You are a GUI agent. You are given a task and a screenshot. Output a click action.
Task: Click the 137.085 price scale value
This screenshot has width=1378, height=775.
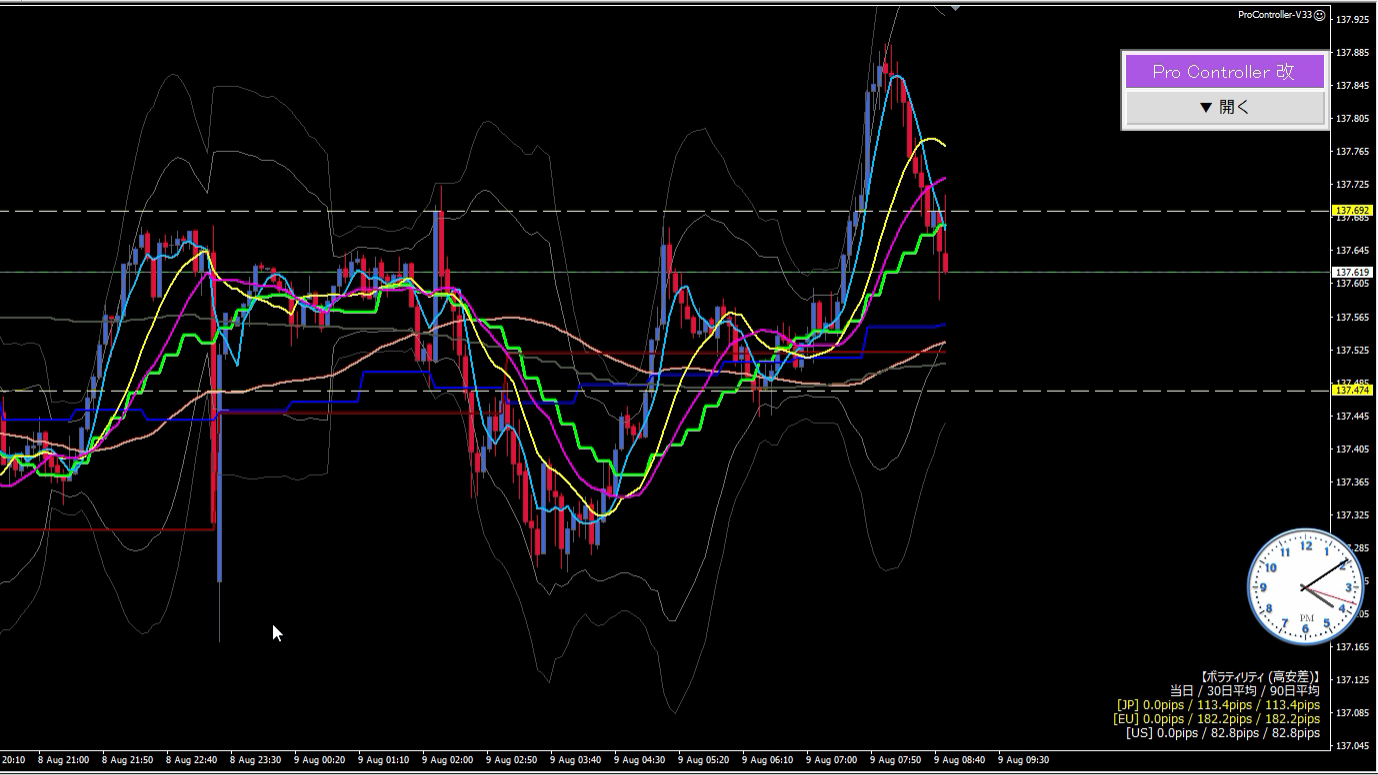[1352, 713]
